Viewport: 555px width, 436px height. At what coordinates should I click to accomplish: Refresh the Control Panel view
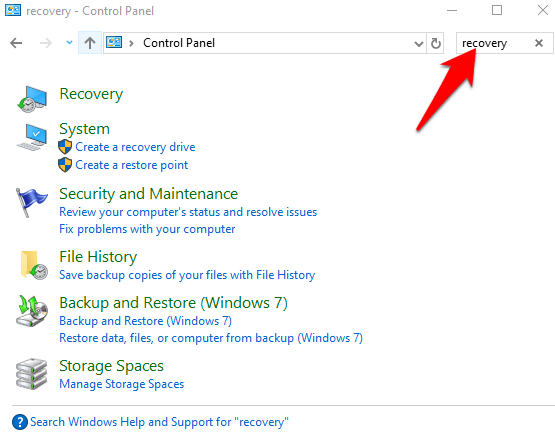click(x=436, y=43)
